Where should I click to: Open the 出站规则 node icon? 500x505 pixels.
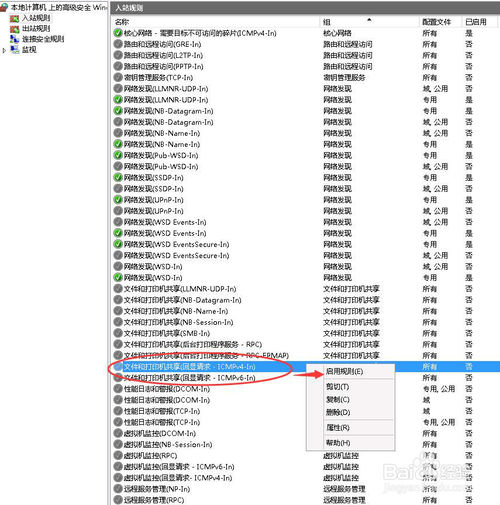coord(14,29)
